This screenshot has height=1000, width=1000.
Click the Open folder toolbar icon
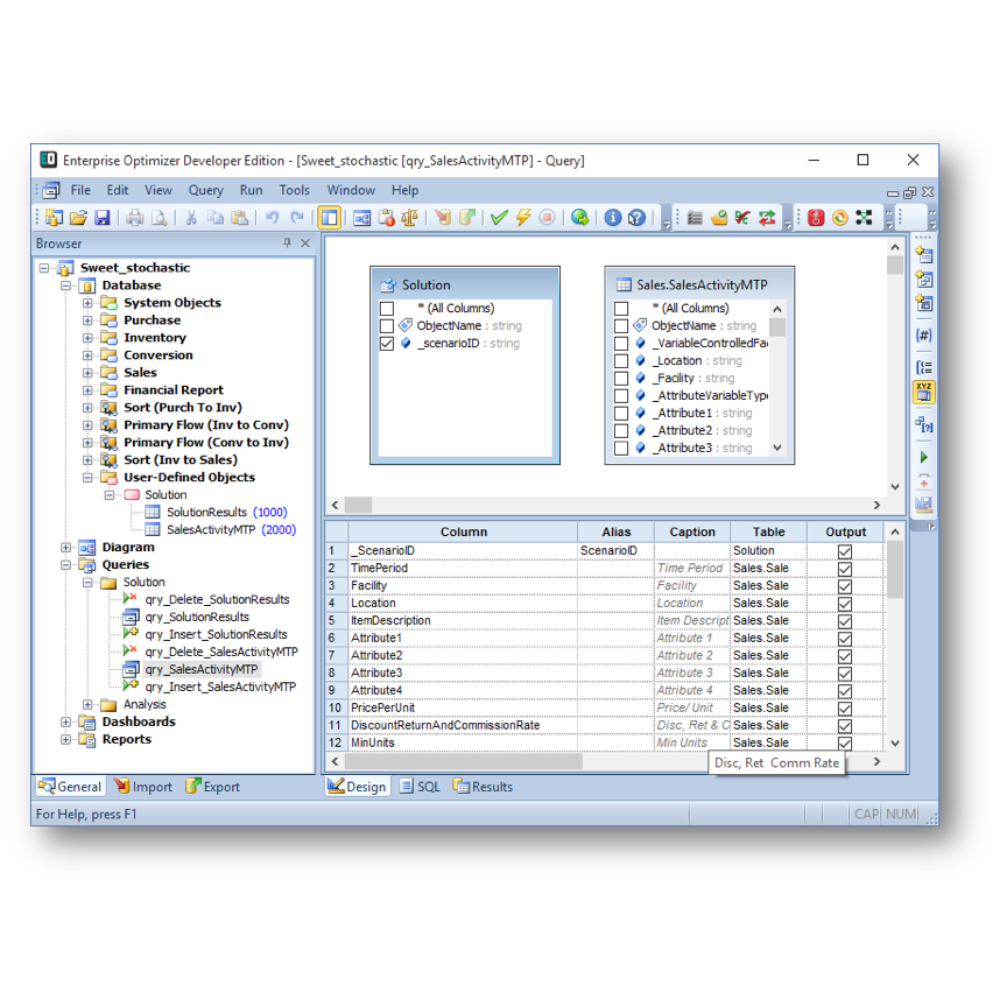(78, 217)
